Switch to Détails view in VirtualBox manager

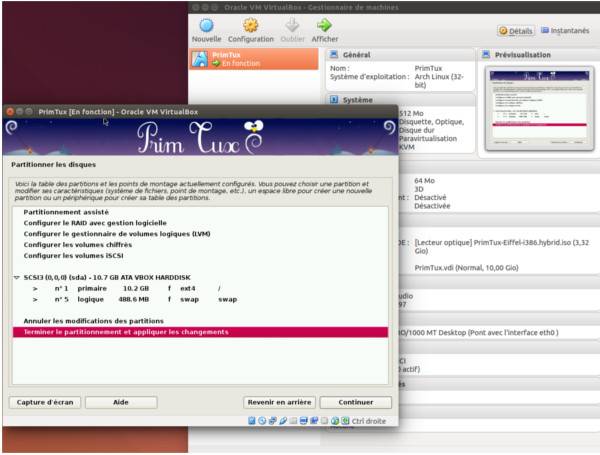tap(516, 31)
